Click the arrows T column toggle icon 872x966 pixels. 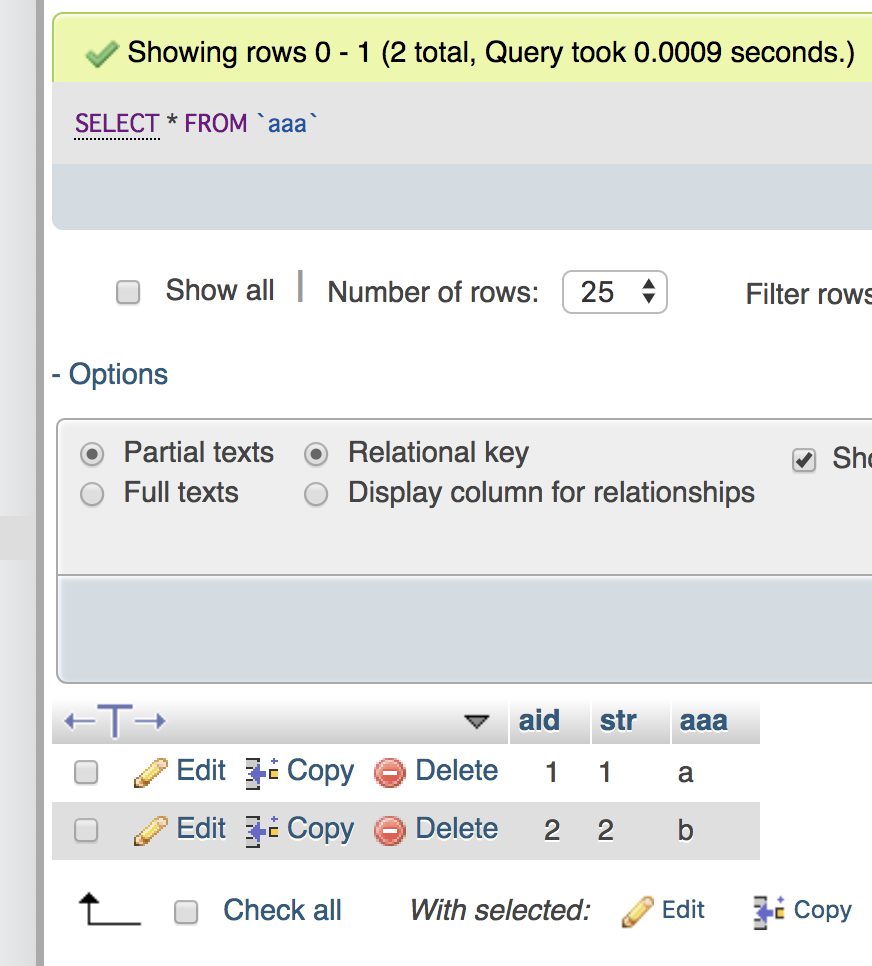[x=115, y=721]
